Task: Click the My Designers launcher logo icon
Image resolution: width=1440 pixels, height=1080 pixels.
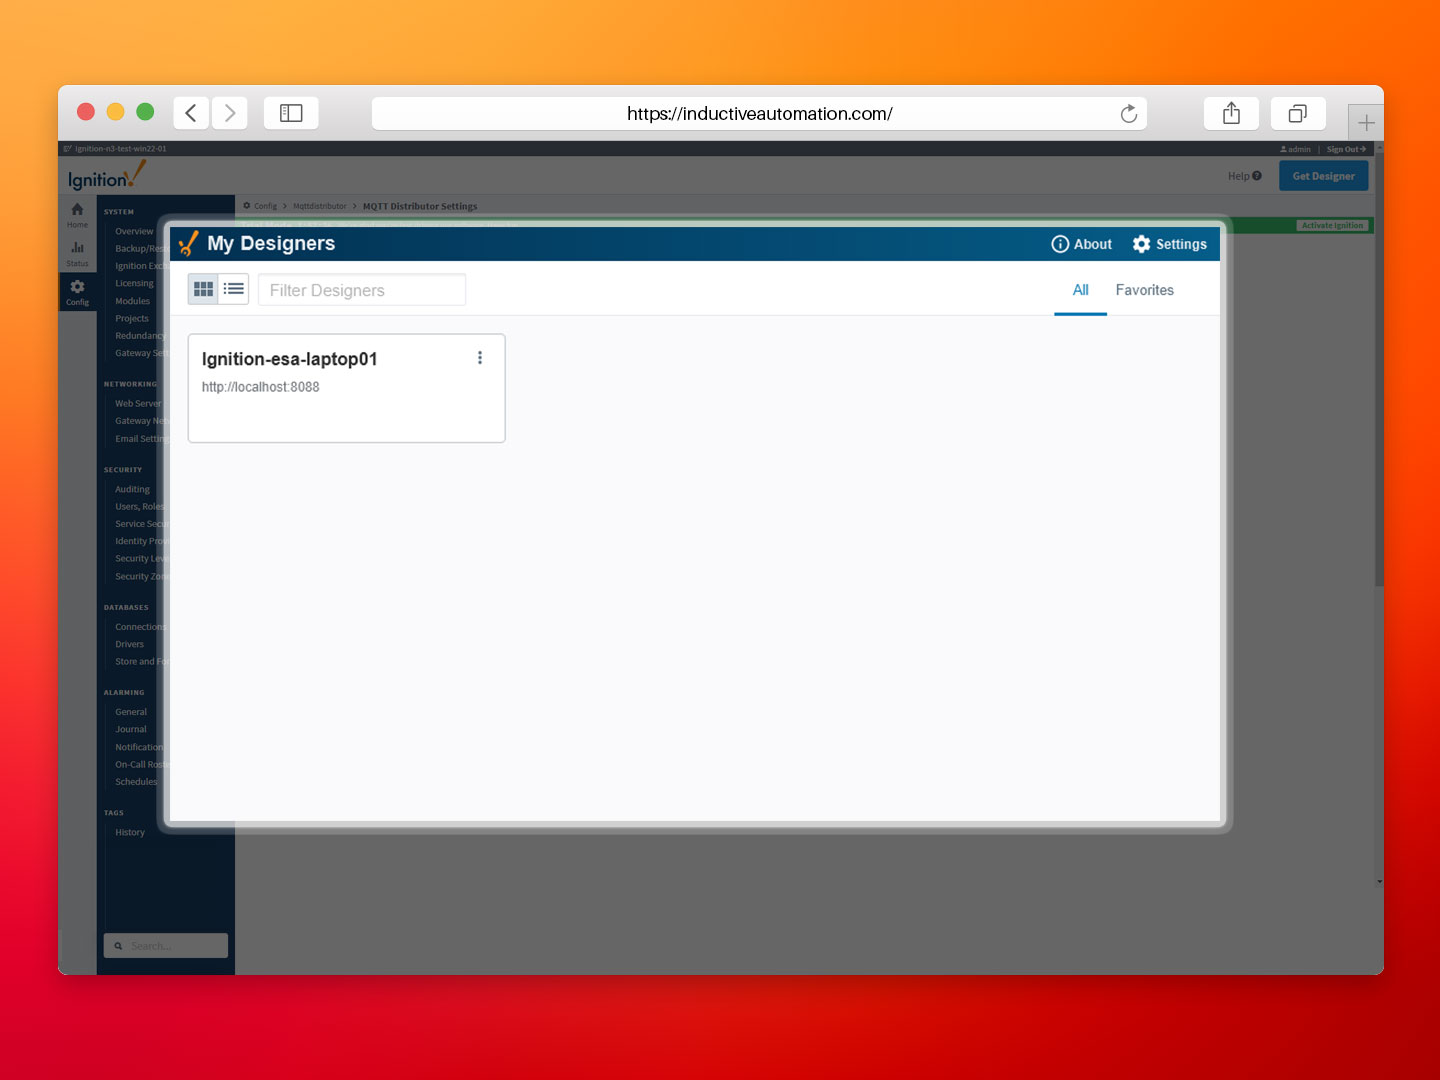Action: [x=188, y=243]
